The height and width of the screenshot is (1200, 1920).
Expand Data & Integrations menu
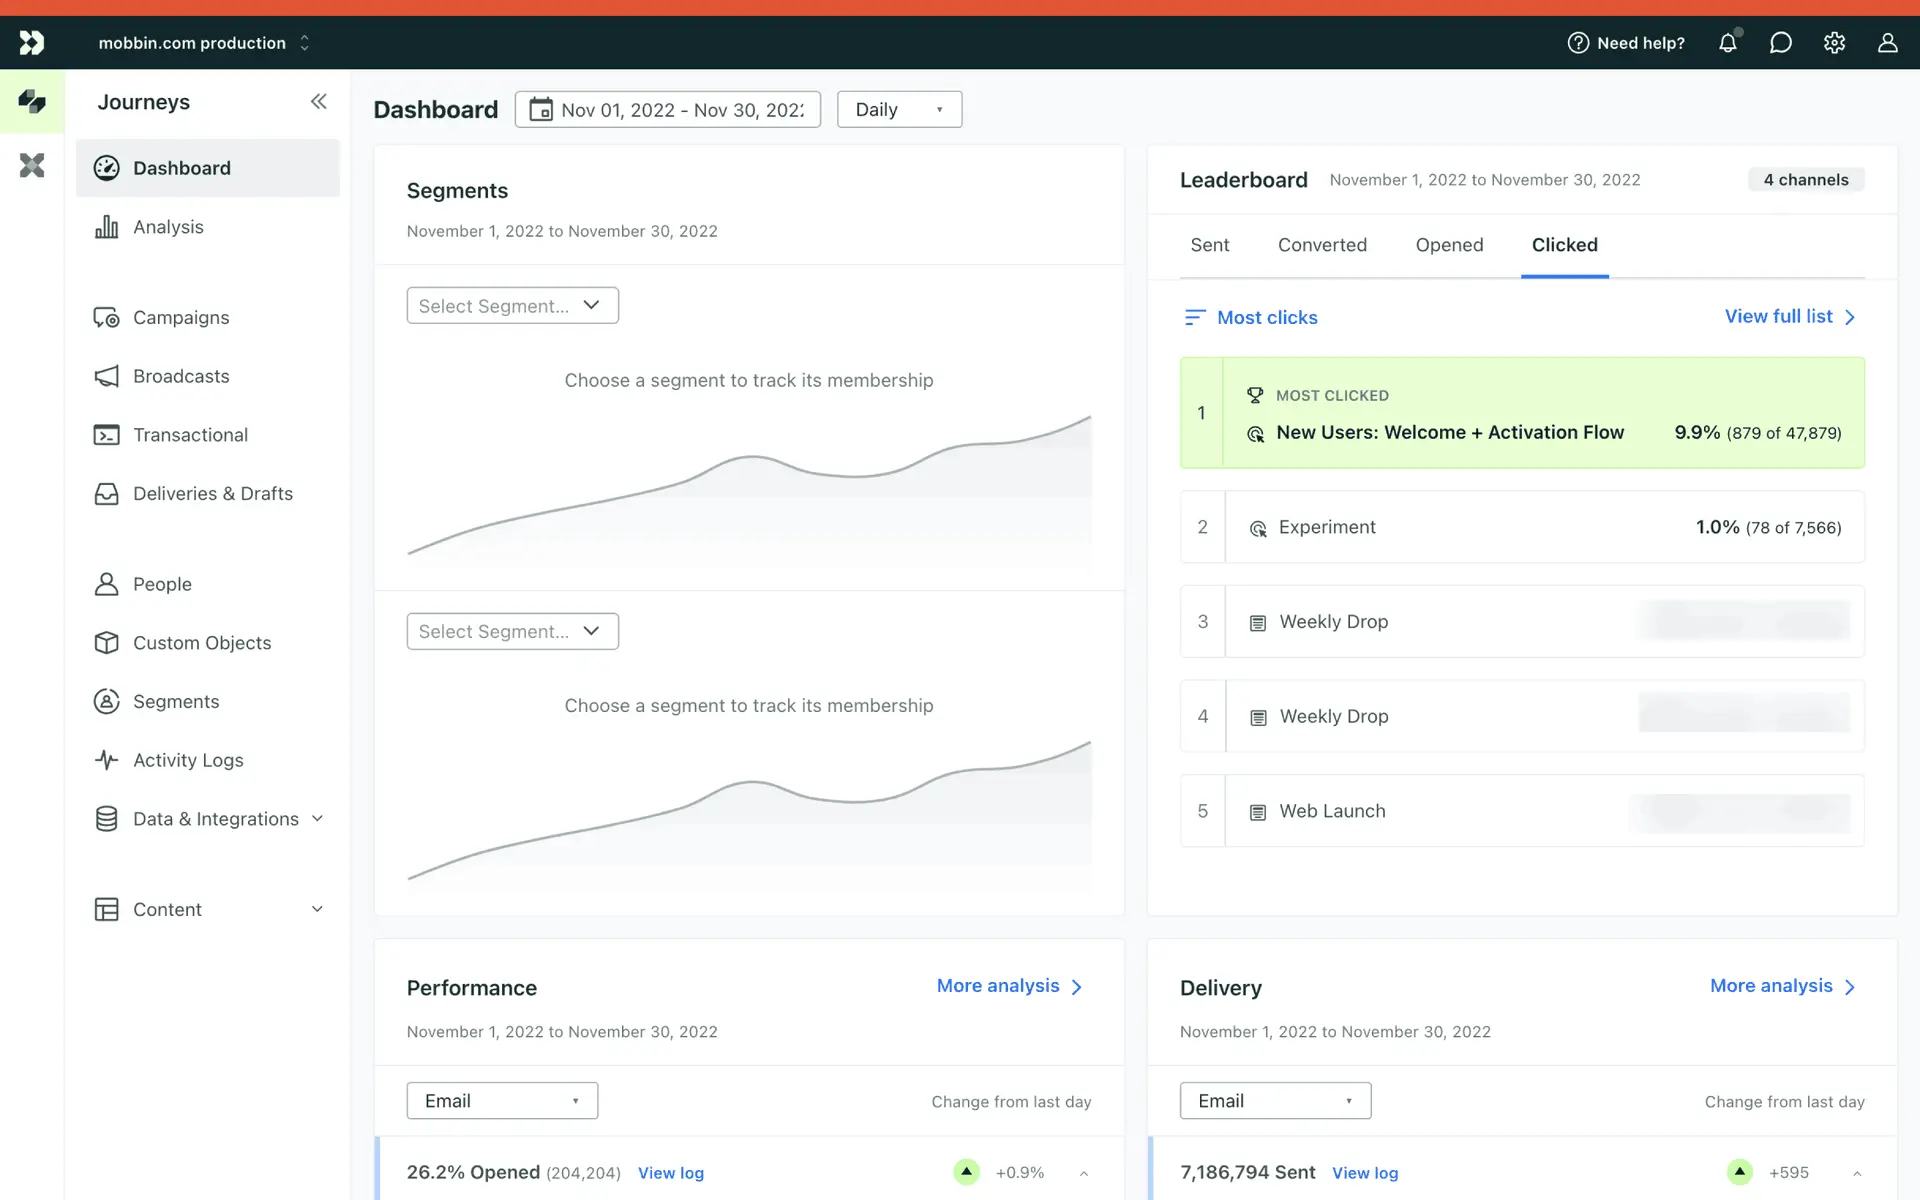tap(317, 819)
